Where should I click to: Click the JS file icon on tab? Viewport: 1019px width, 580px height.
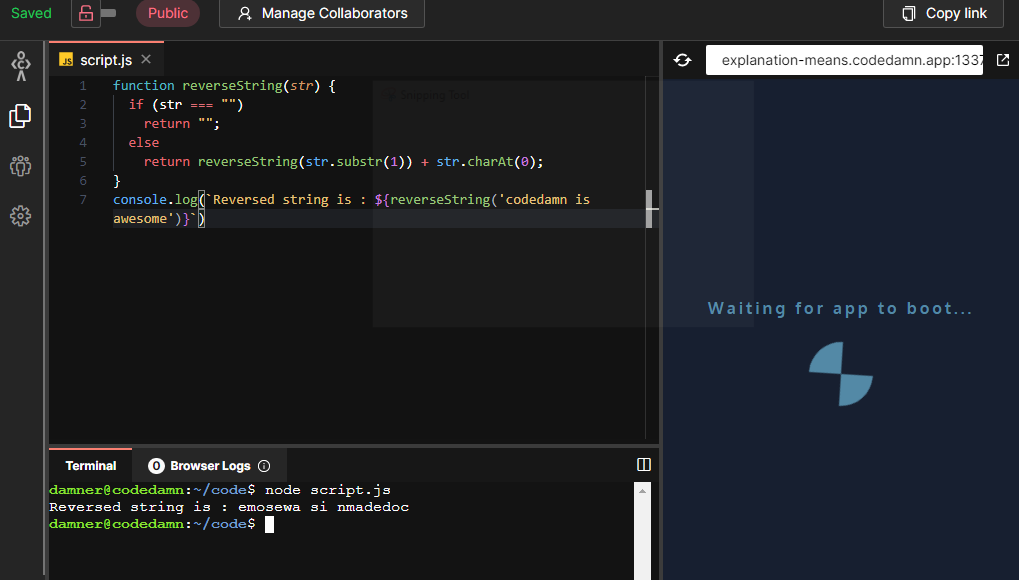pyautogui.click(x=66, y=60)
